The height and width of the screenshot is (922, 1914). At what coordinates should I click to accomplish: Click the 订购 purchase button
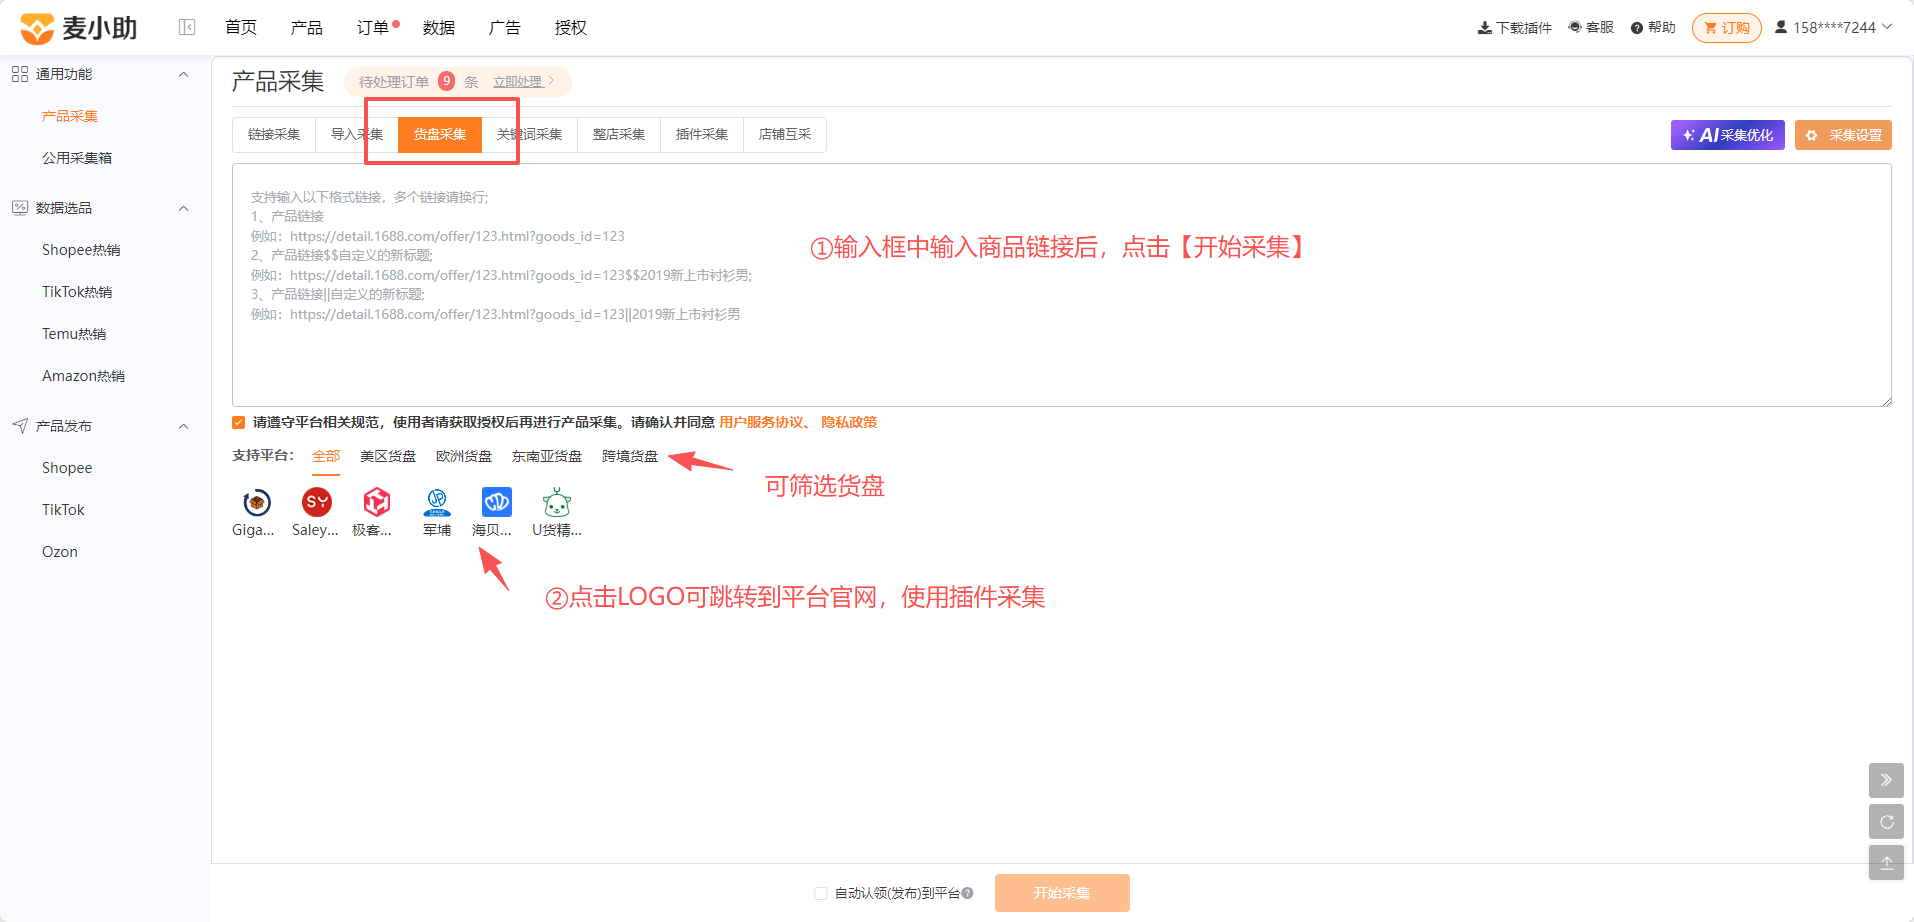pyautogui.click(x=1727, y=28)
